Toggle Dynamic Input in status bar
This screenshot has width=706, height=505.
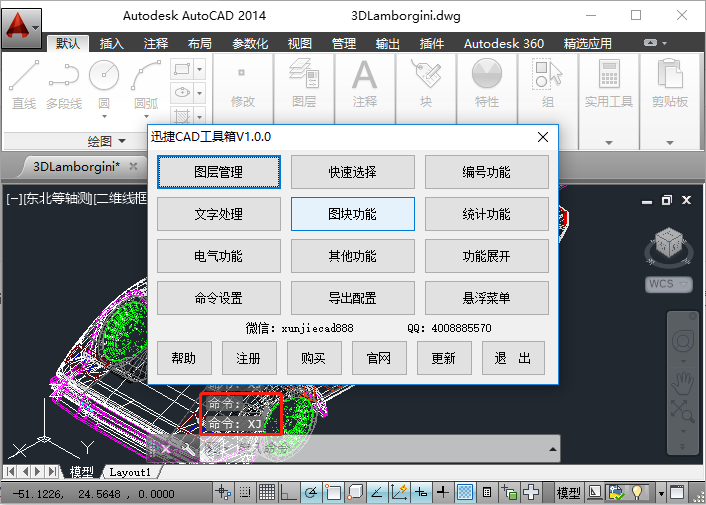coord(421,493)
